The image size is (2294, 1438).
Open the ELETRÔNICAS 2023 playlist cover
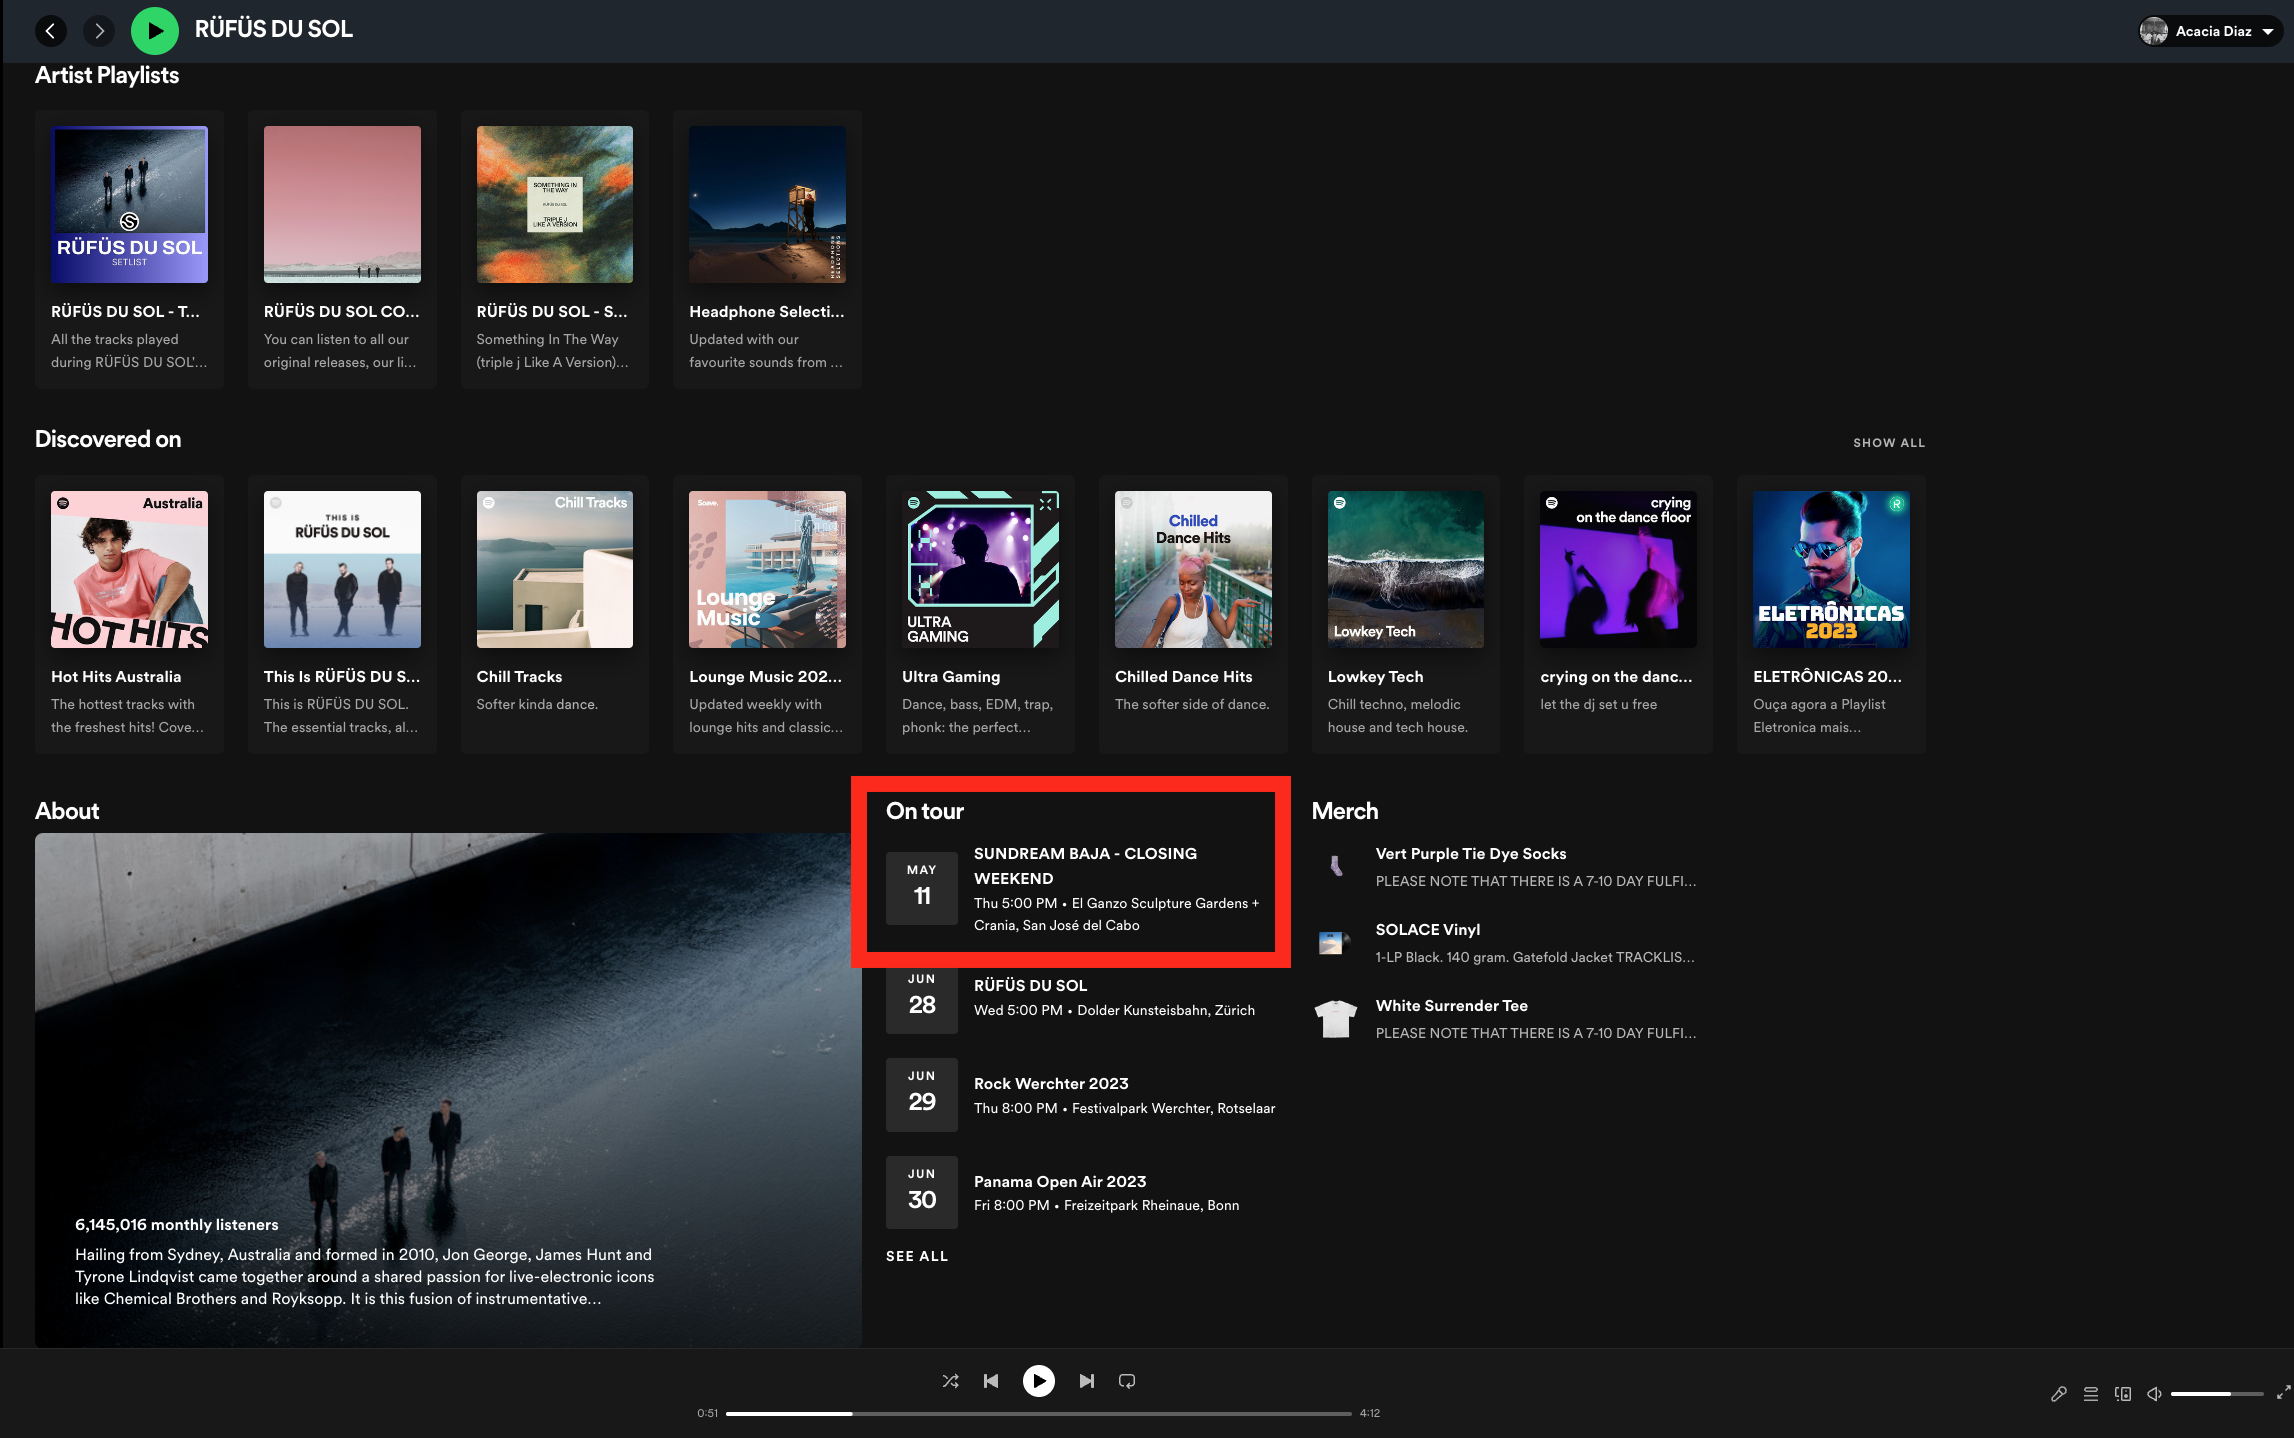[x=1831, y=569]
